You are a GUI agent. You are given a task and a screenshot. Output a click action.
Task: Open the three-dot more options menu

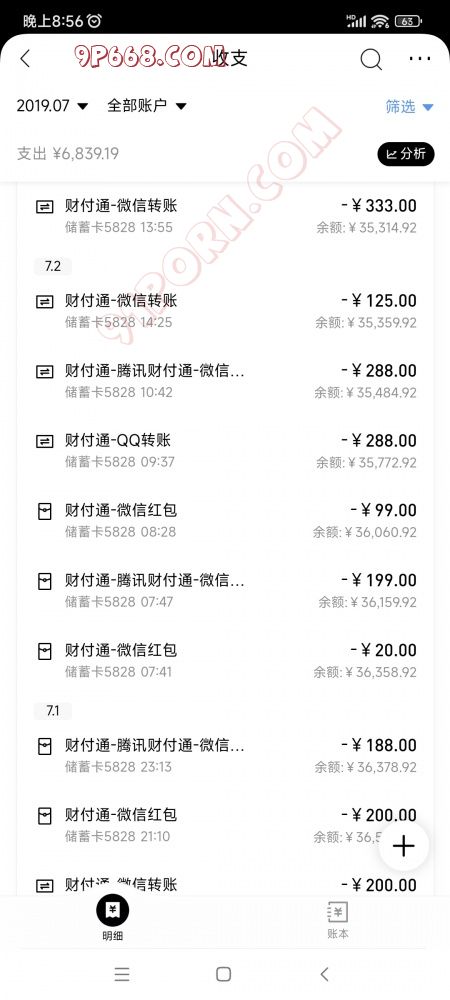click(420, 59)
